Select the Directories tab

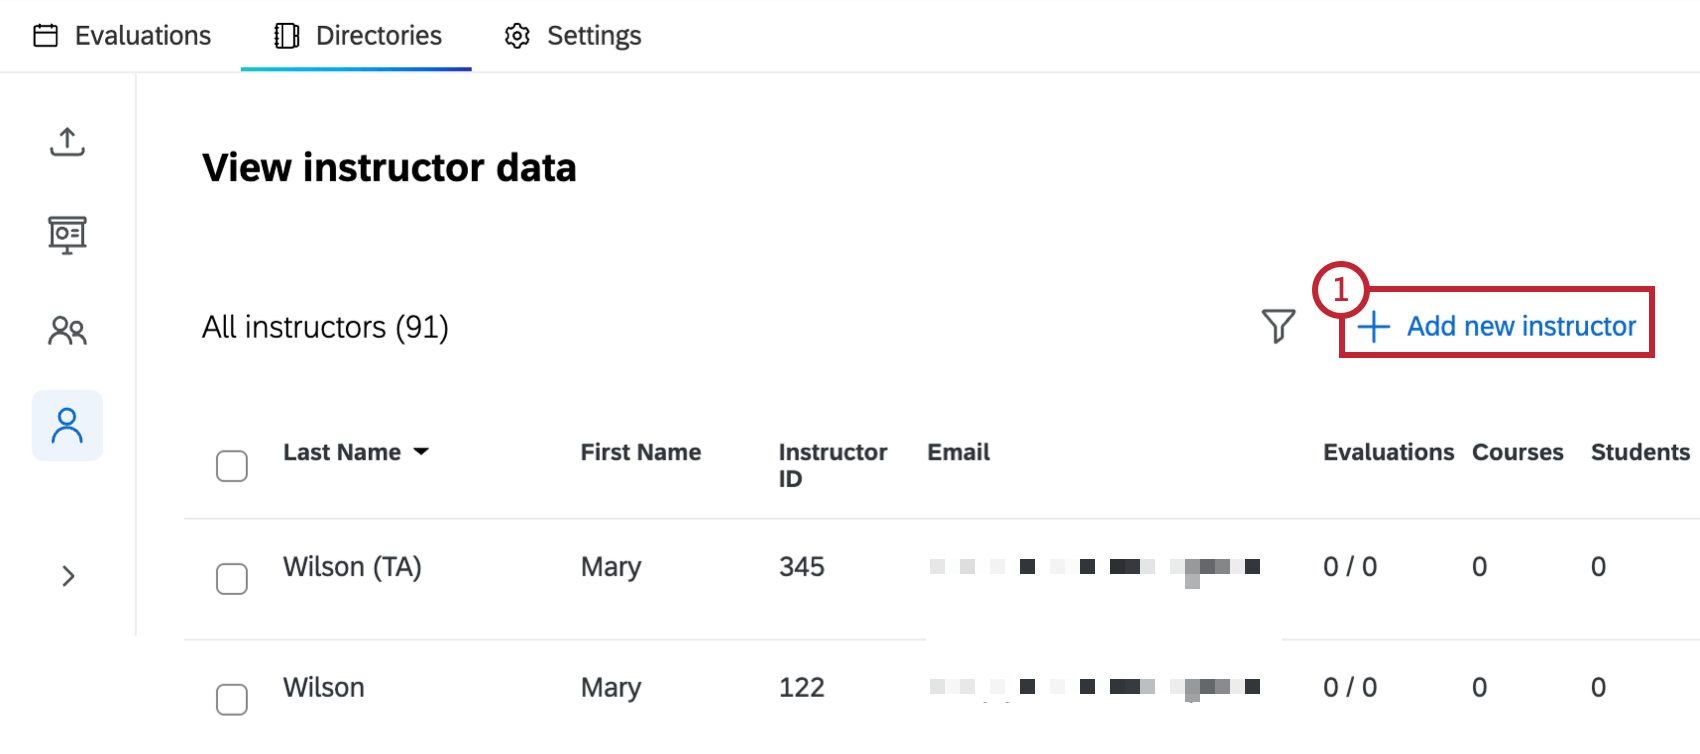(379, 34)
